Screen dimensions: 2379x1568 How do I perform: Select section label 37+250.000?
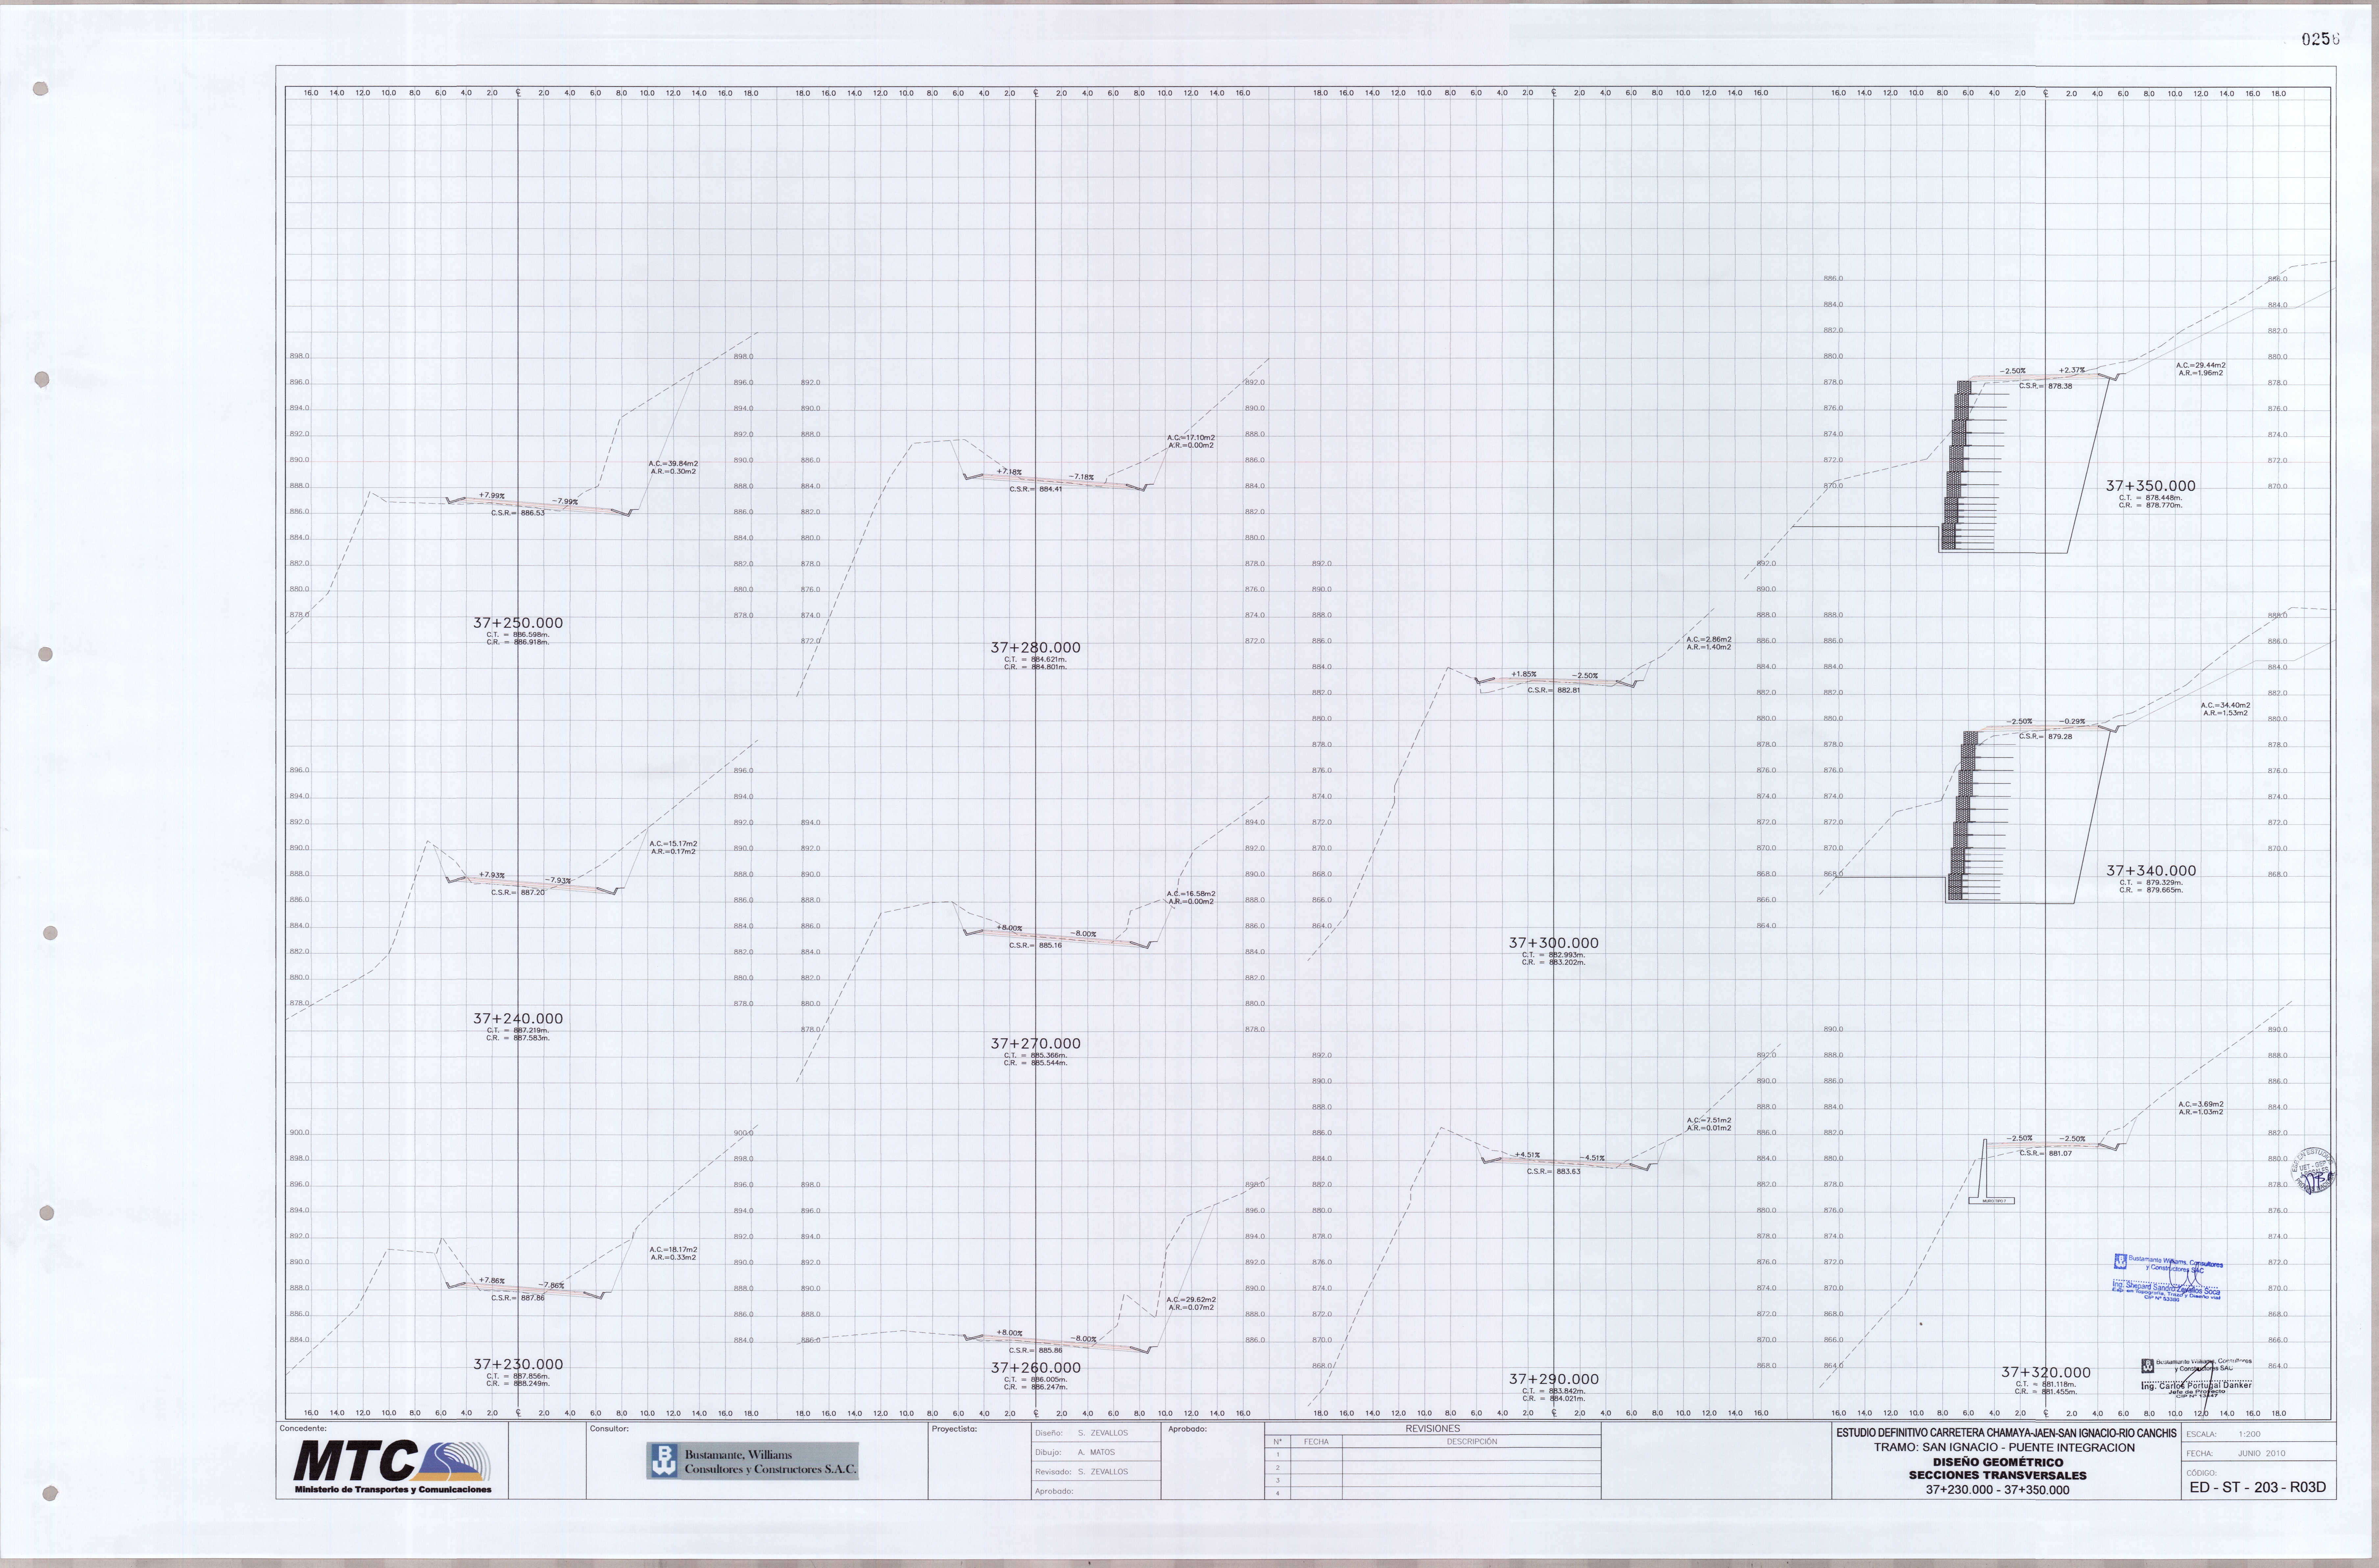point(518,623)
